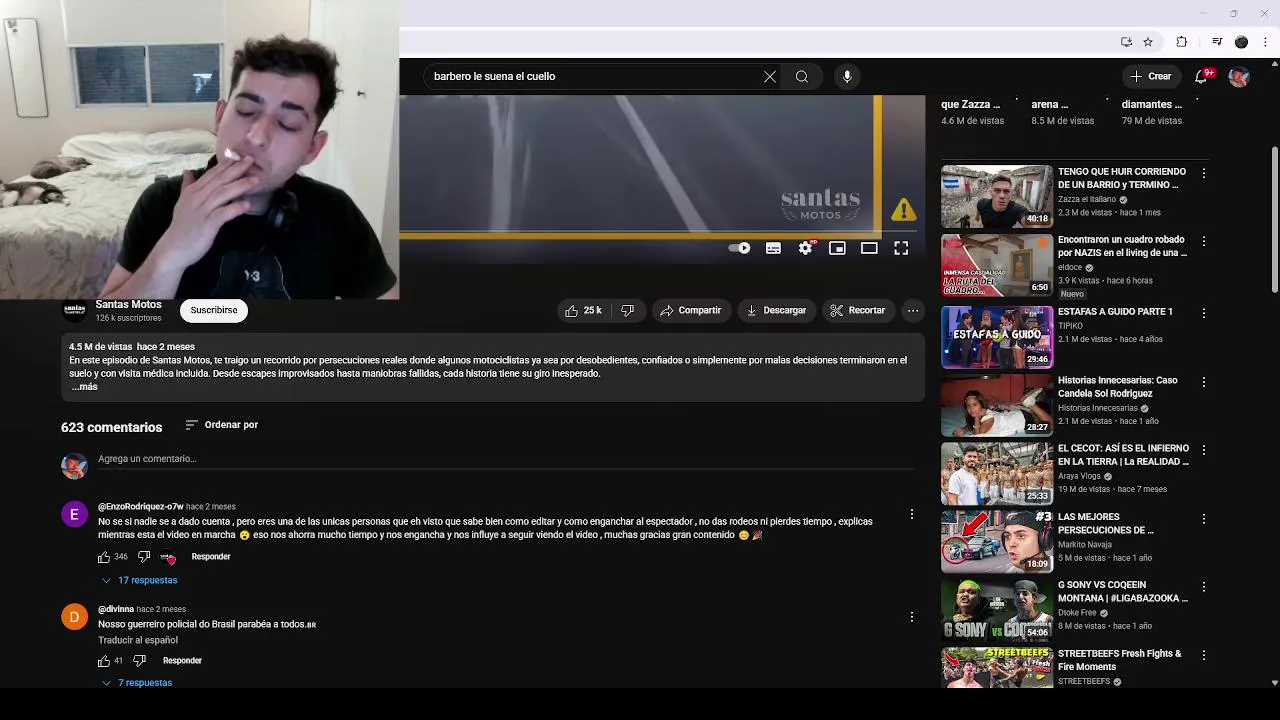The image size is (1280, 720).
Task: Open the Chrome profile avatar
Action: click(x=1241, y=42)
